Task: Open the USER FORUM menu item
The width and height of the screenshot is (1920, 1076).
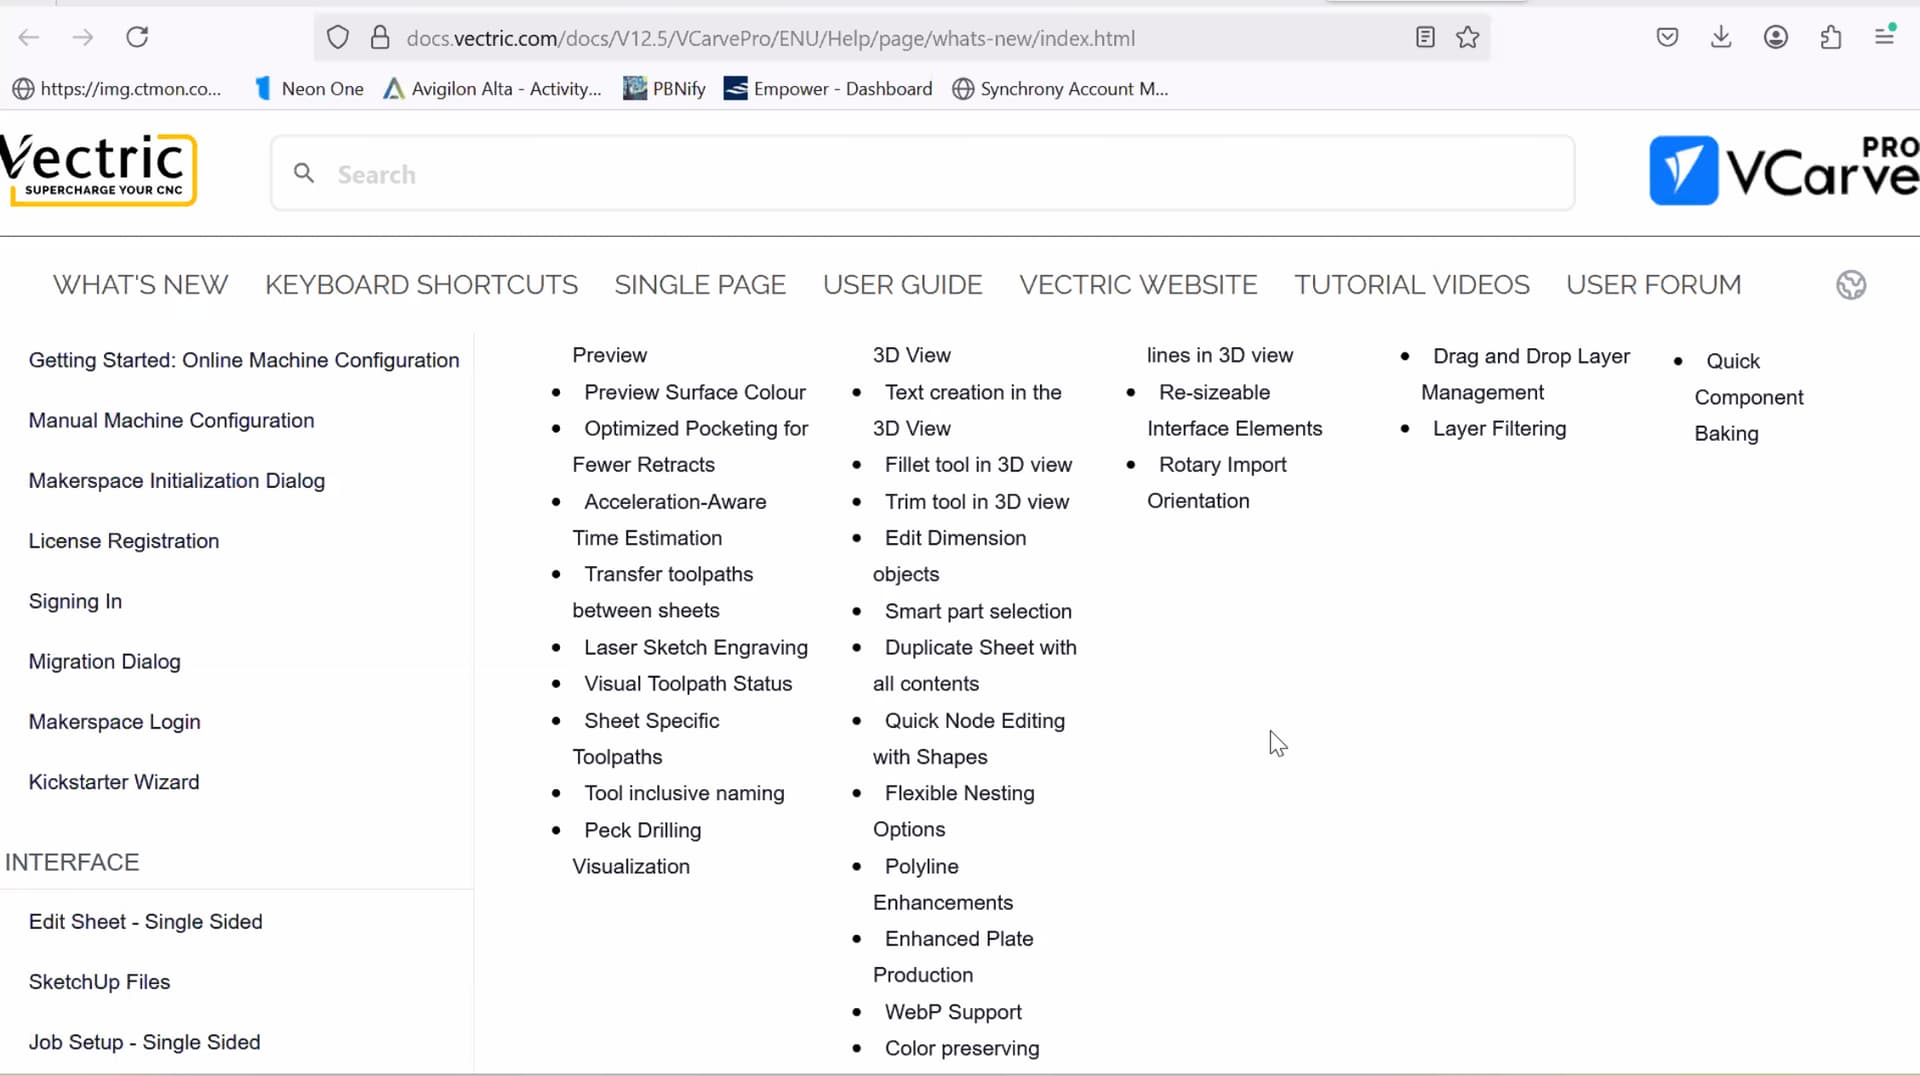Action: point(1654,285)
